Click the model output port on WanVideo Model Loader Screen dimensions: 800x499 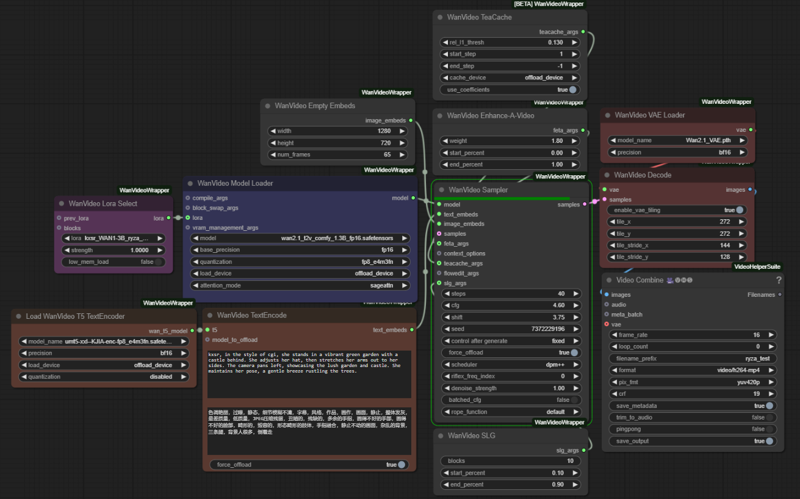click(x=414, y=198)
